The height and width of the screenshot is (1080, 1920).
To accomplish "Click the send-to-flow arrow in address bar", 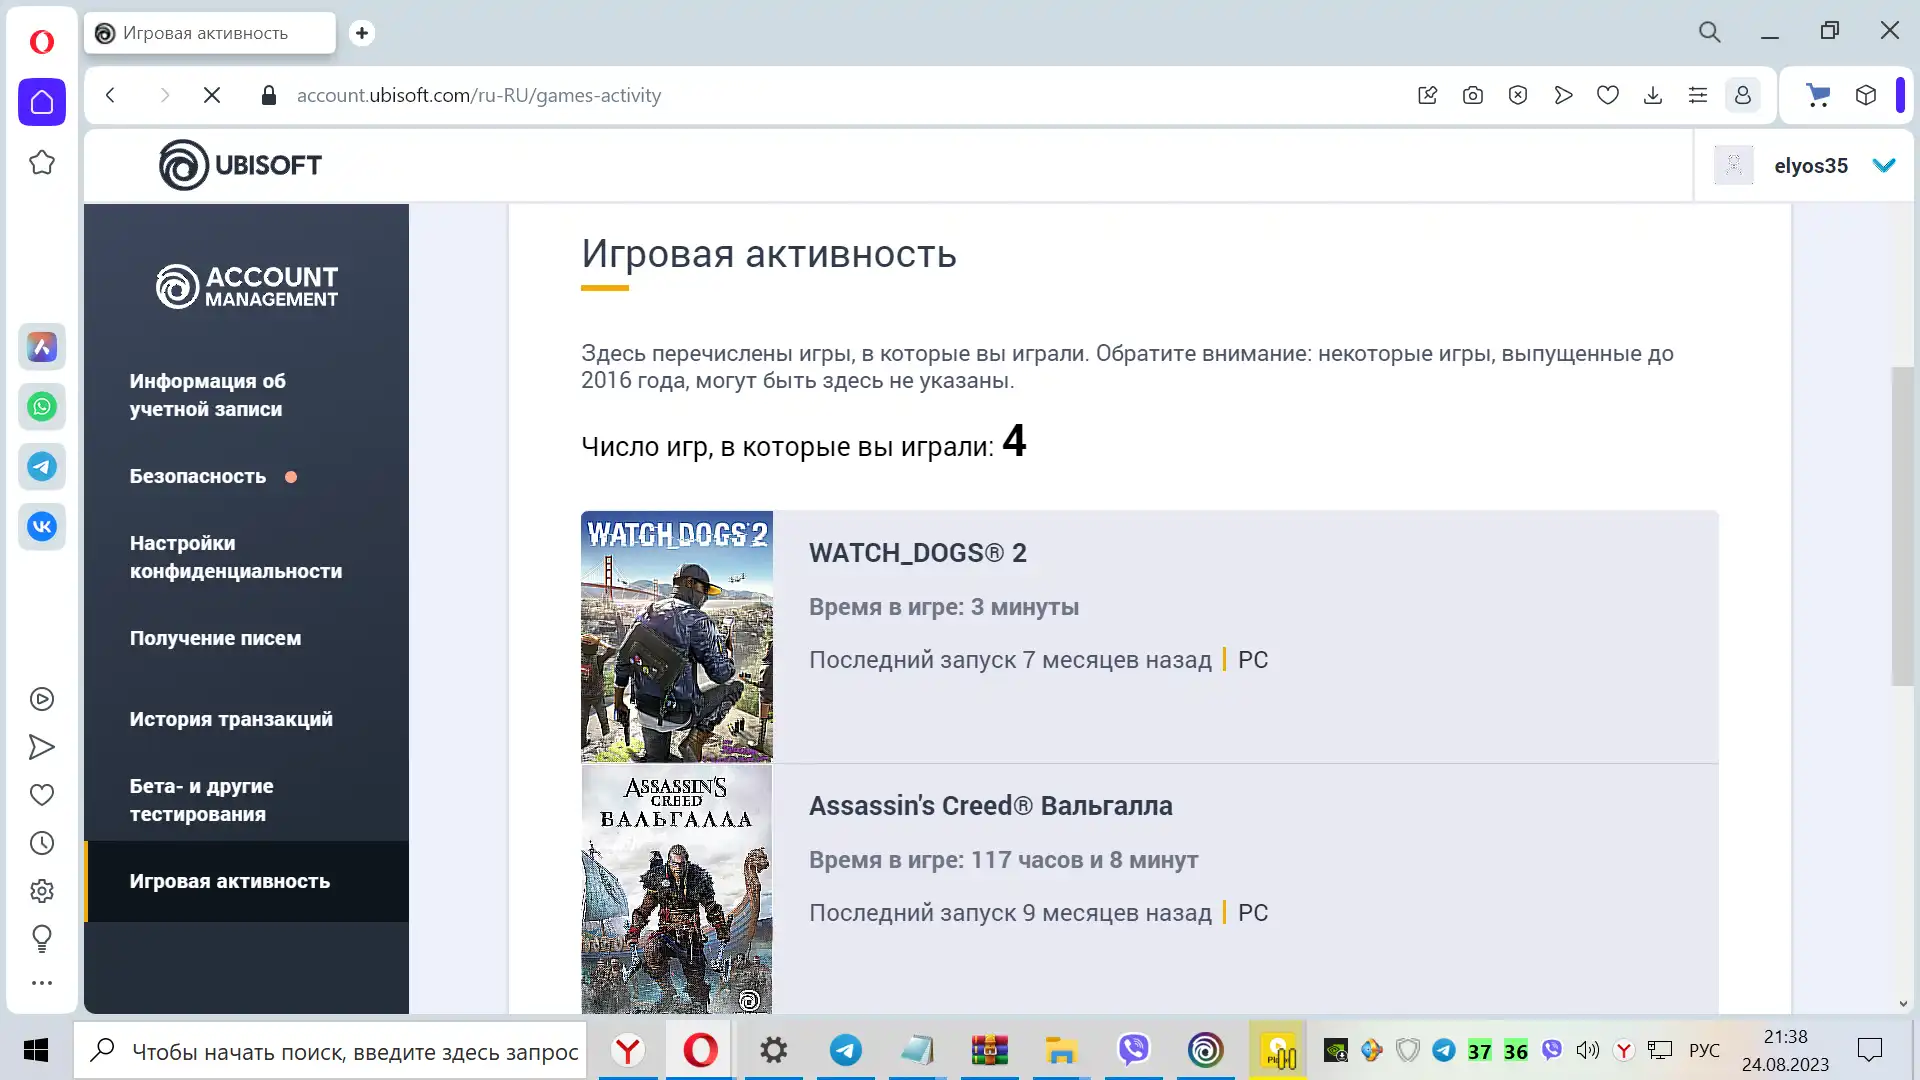I will (x=1563, y=95).
